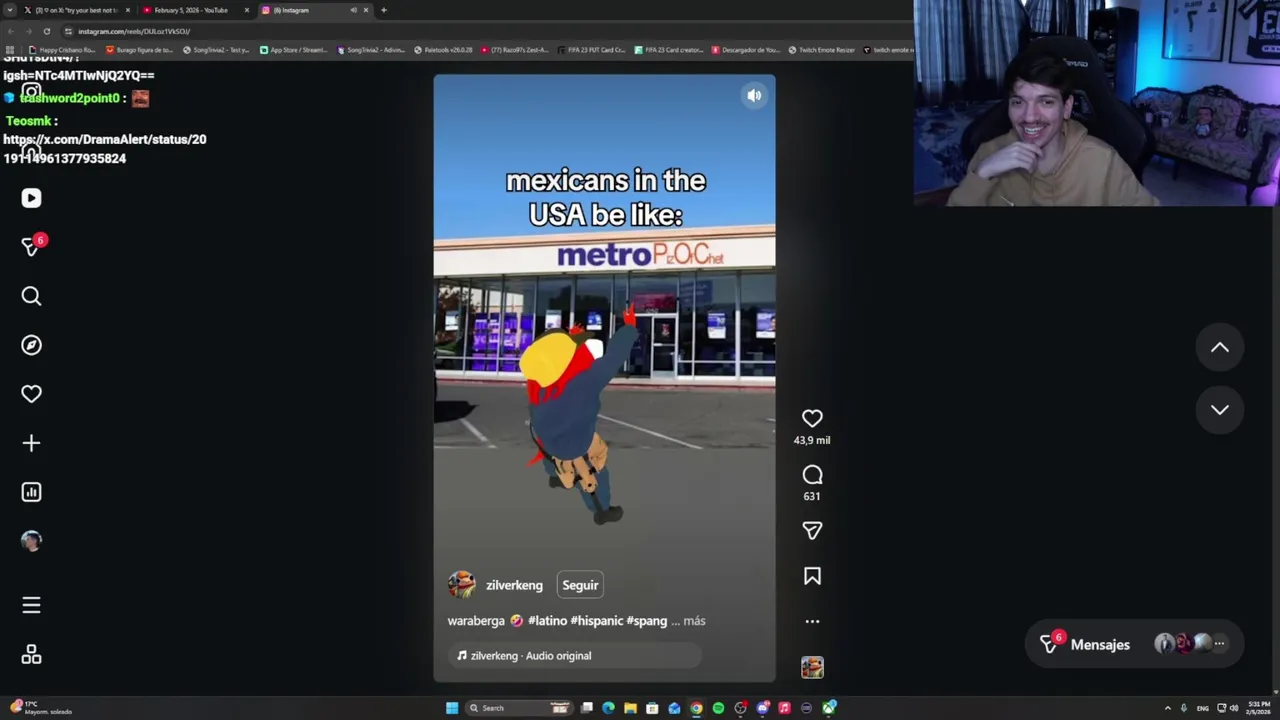Open the 'Twitch Emote Resizer' bookmark
This screenshot has height=720, width=1280.
(x=822, y=50)
